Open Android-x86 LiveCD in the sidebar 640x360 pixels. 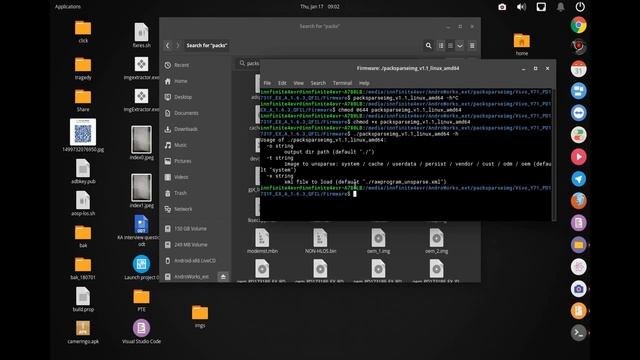pyautogui.click(x=196, y=260)
